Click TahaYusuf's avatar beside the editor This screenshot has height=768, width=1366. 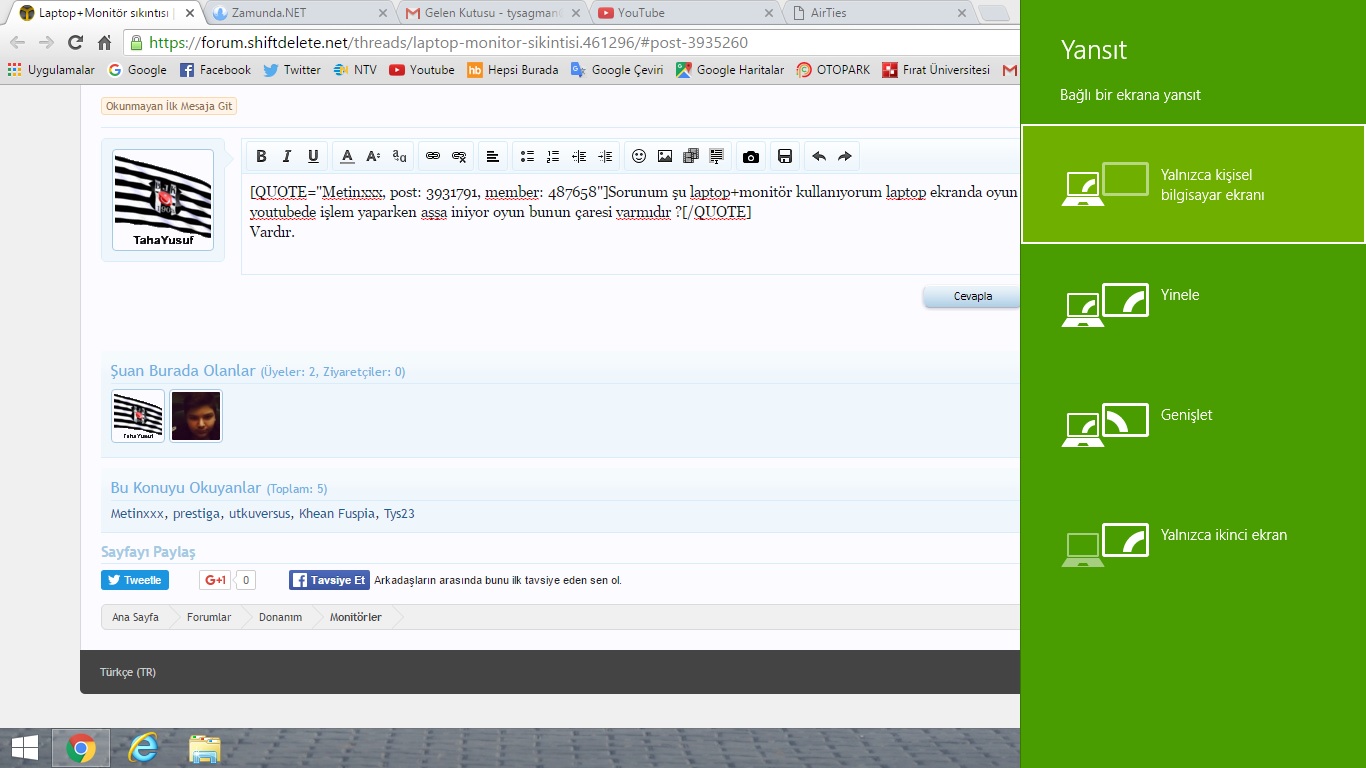pyautogui.click(x=163, y=199)
